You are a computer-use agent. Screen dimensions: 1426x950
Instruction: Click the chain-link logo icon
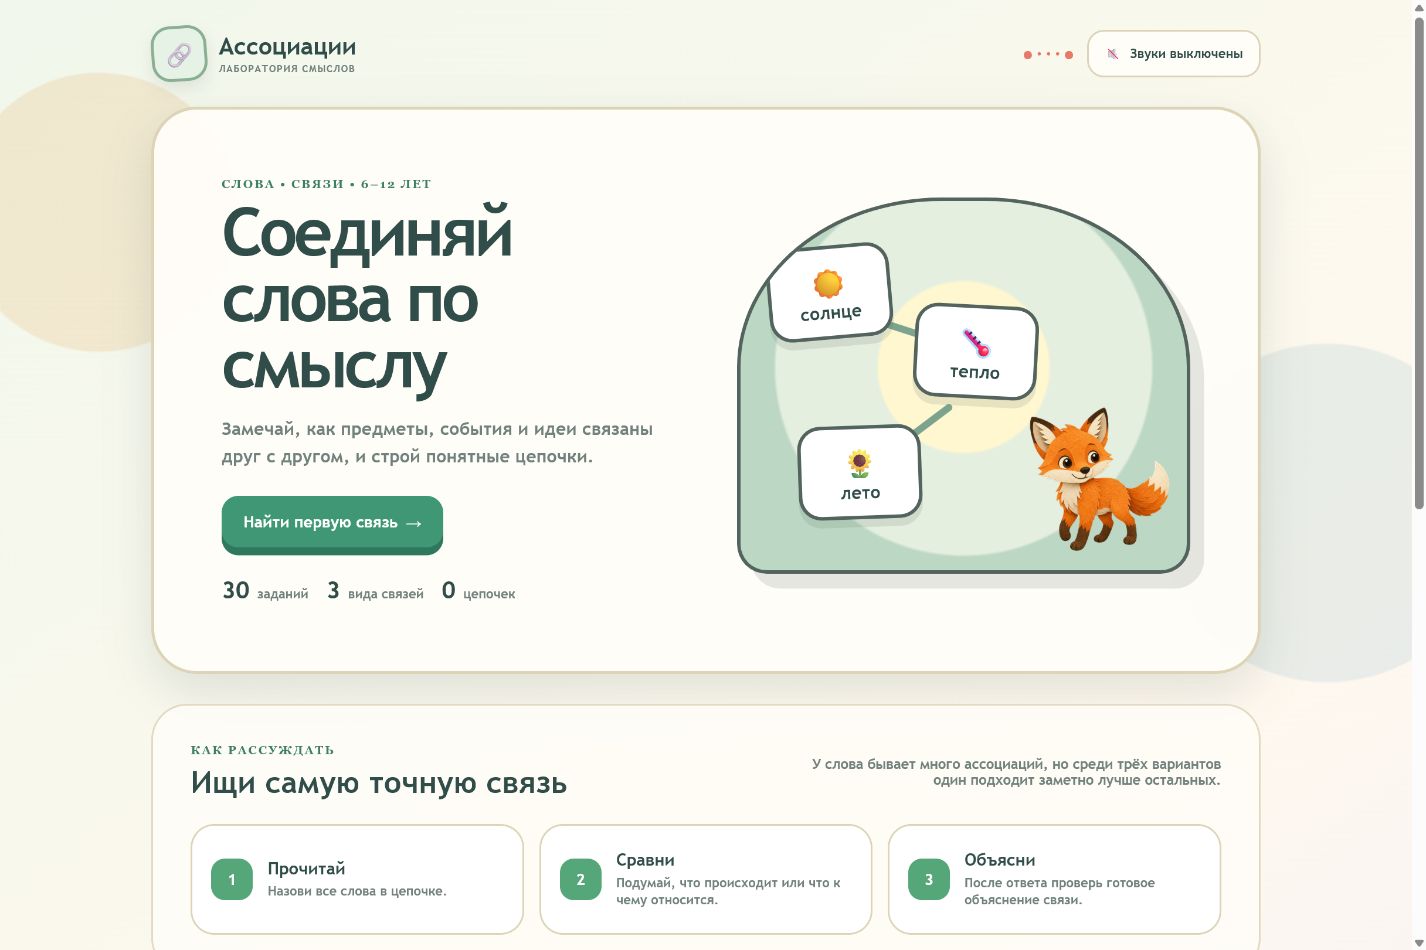(x=179, y=54)
